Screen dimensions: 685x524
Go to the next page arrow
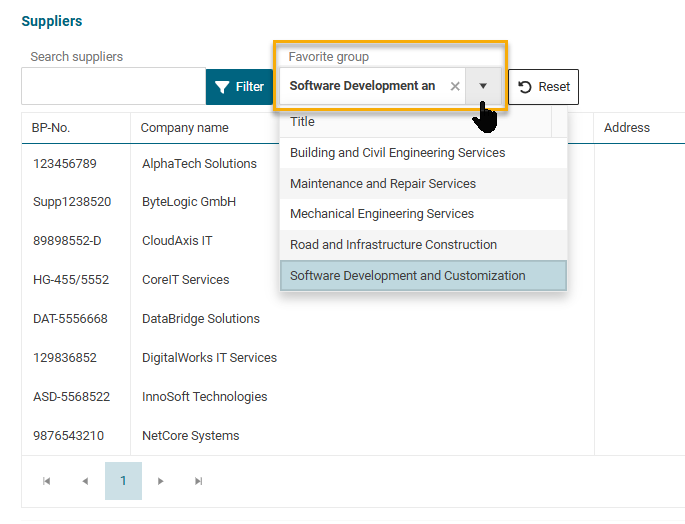[161, 481]
